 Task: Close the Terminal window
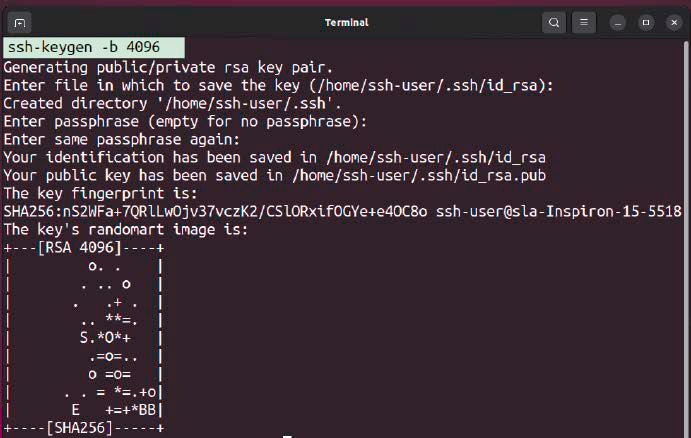672,22
